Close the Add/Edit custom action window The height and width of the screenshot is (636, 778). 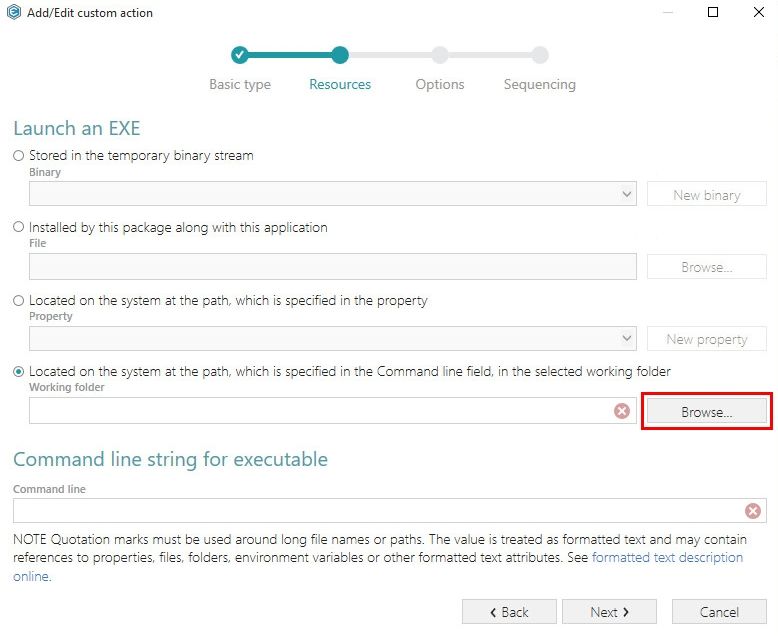click(759, 12)
